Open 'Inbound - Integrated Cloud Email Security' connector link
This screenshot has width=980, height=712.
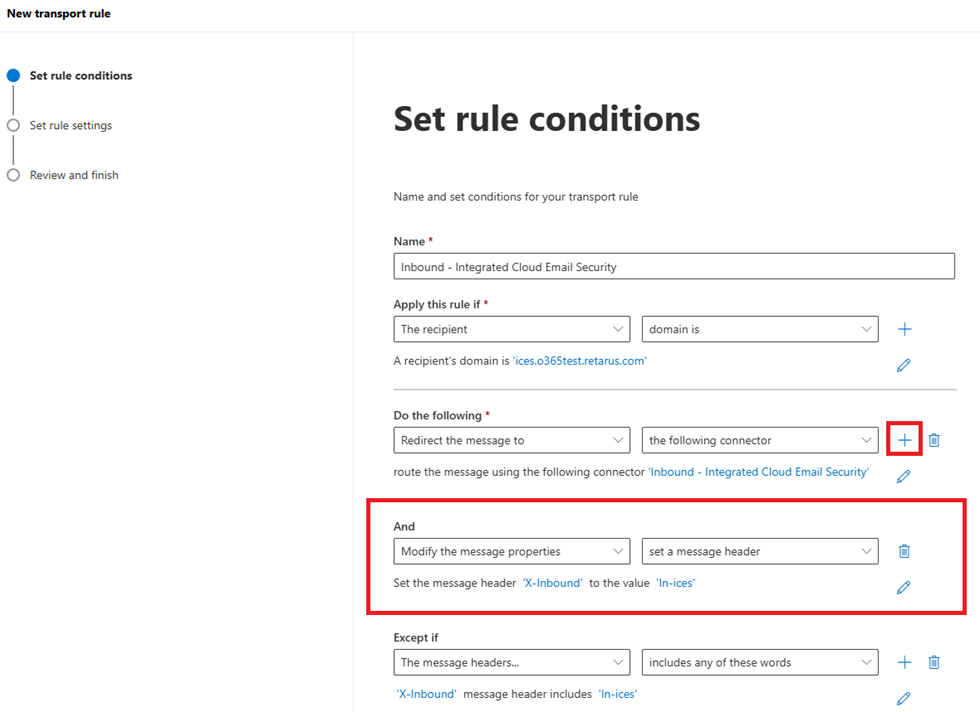click(x=758, y=472)
